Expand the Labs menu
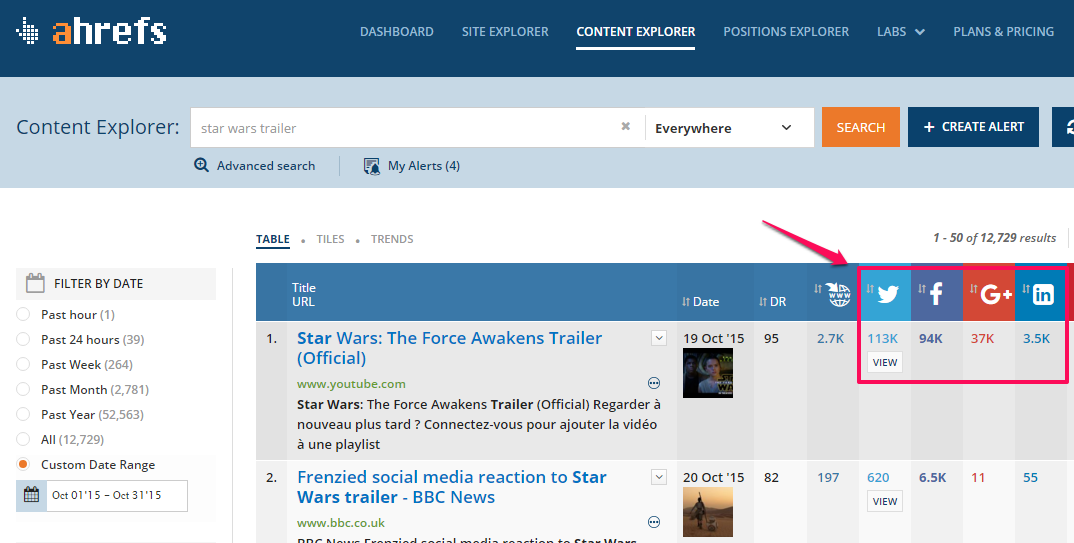1074x543 pixels. (901, 31)
